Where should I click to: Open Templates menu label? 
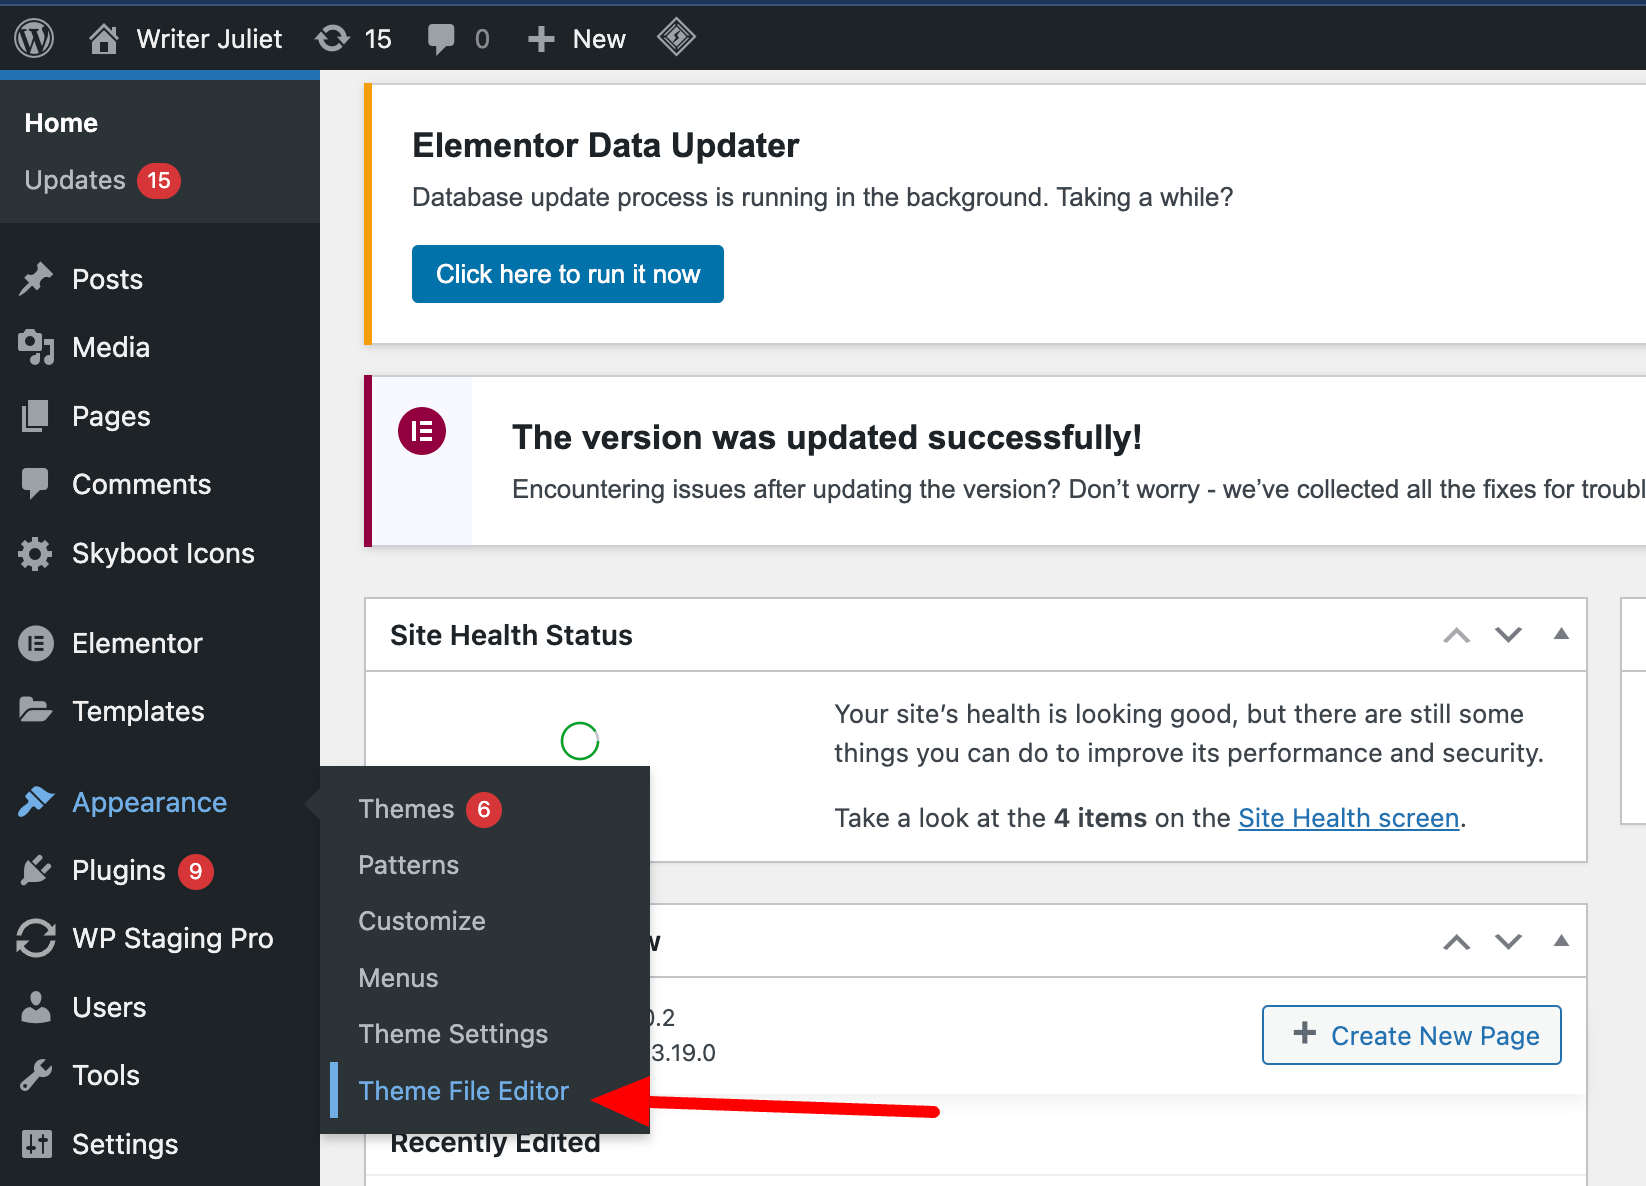pyautogui.click(x=138, y=711)
